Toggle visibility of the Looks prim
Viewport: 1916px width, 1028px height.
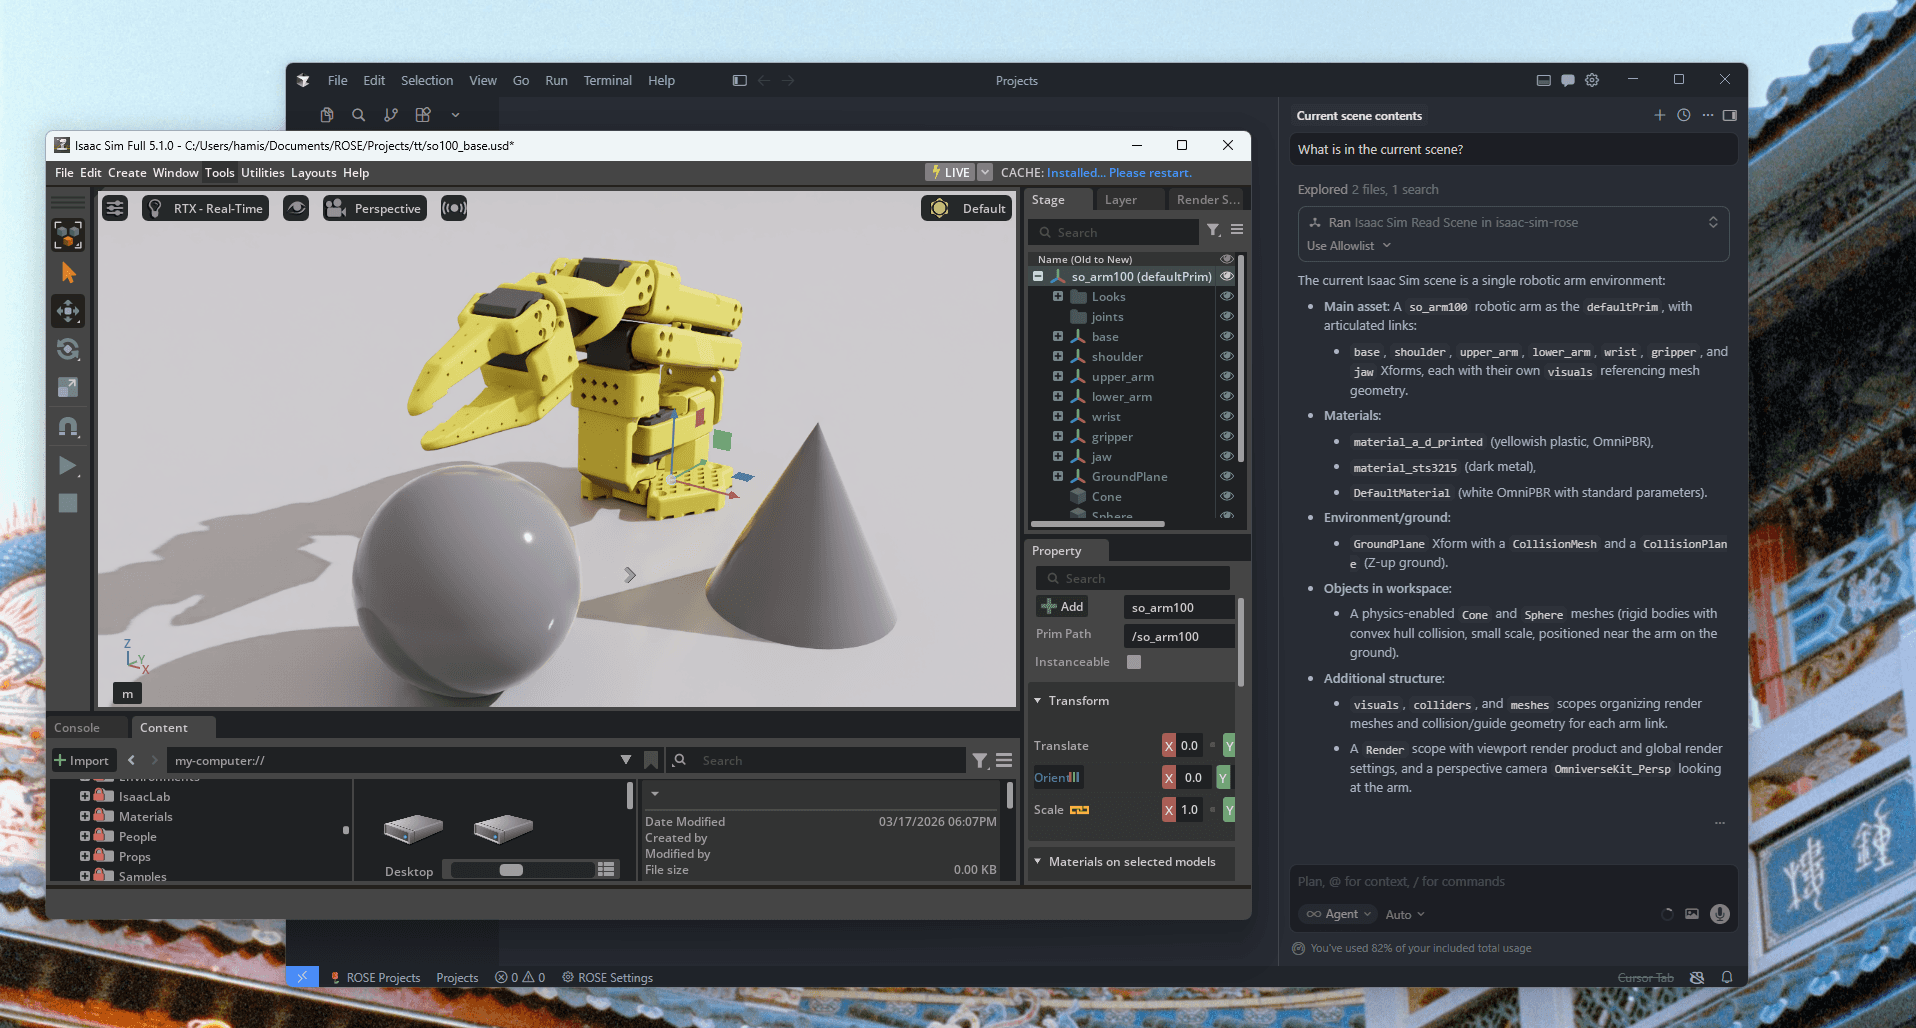pyautogui.click(x=1227, y=296)
